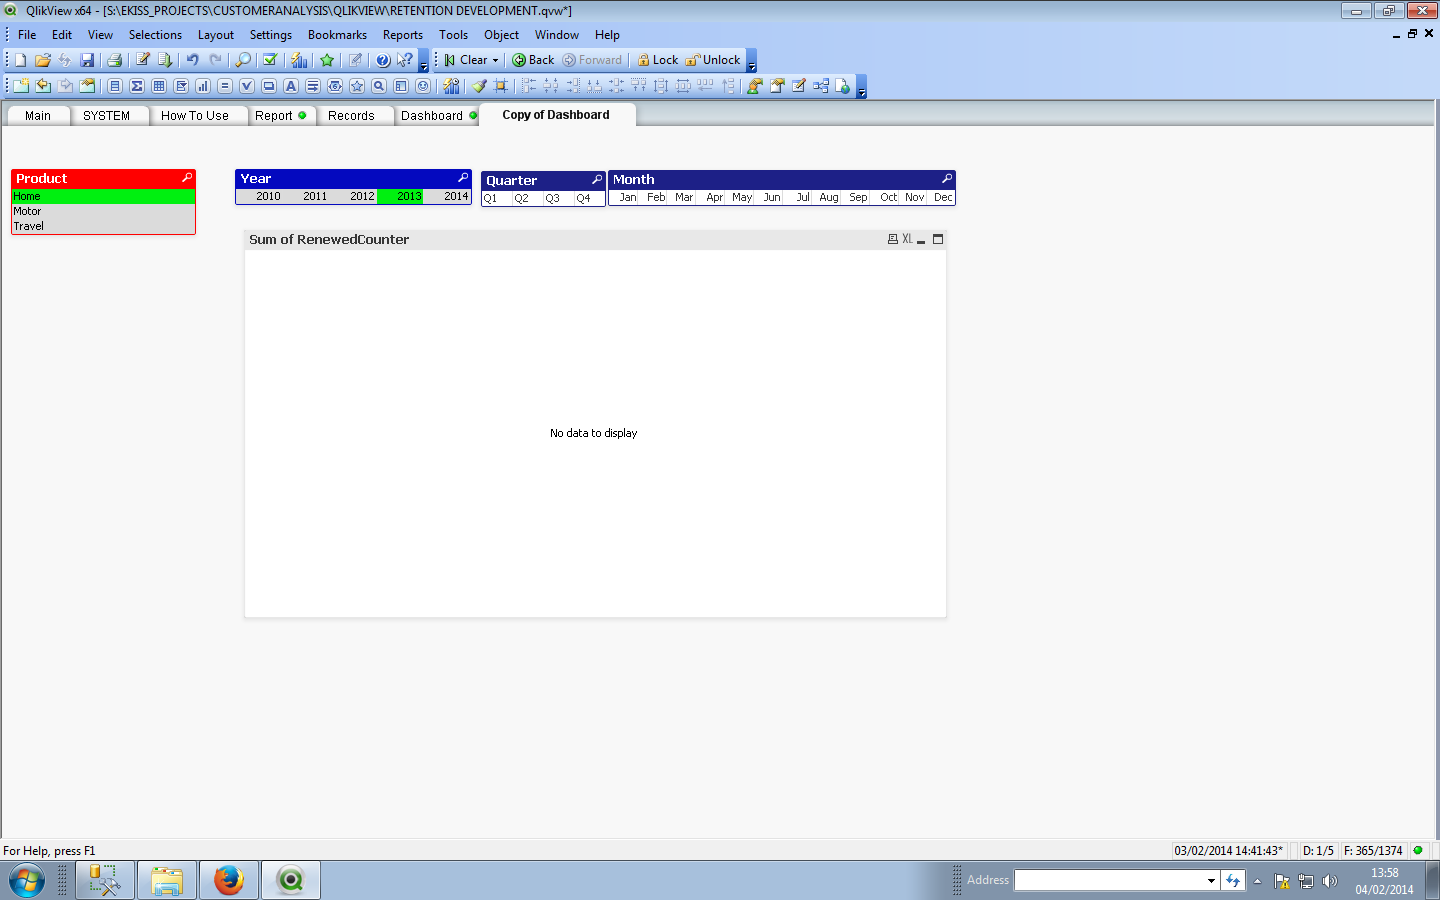Click the Create Statistics Box sigma icon

click(137, 86)
